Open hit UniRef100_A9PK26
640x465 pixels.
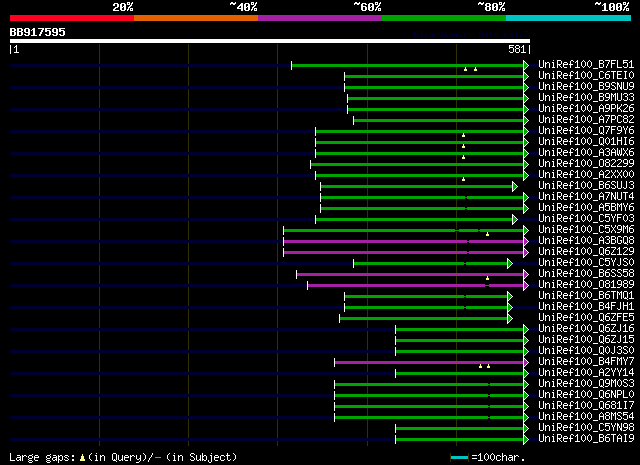(586, 108)
